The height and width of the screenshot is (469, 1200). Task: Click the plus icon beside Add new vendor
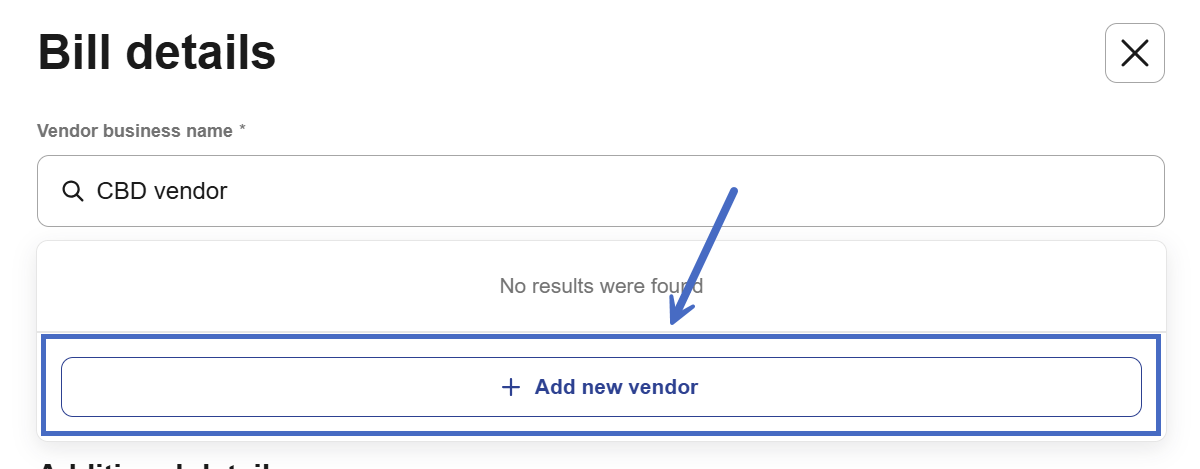click(510, 387)
